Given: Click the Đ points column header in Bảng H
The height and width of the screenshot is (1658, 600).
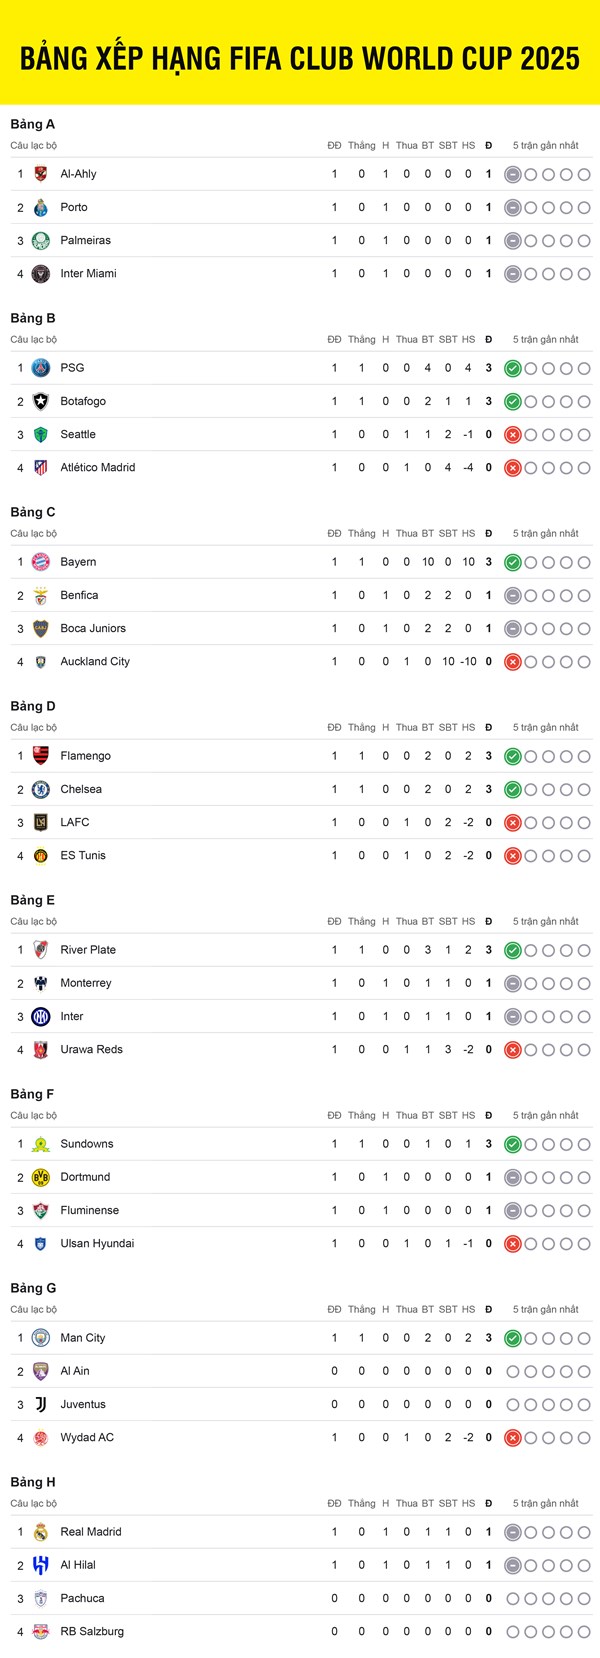Looking at the screenshot, I should click(489, 1503).
